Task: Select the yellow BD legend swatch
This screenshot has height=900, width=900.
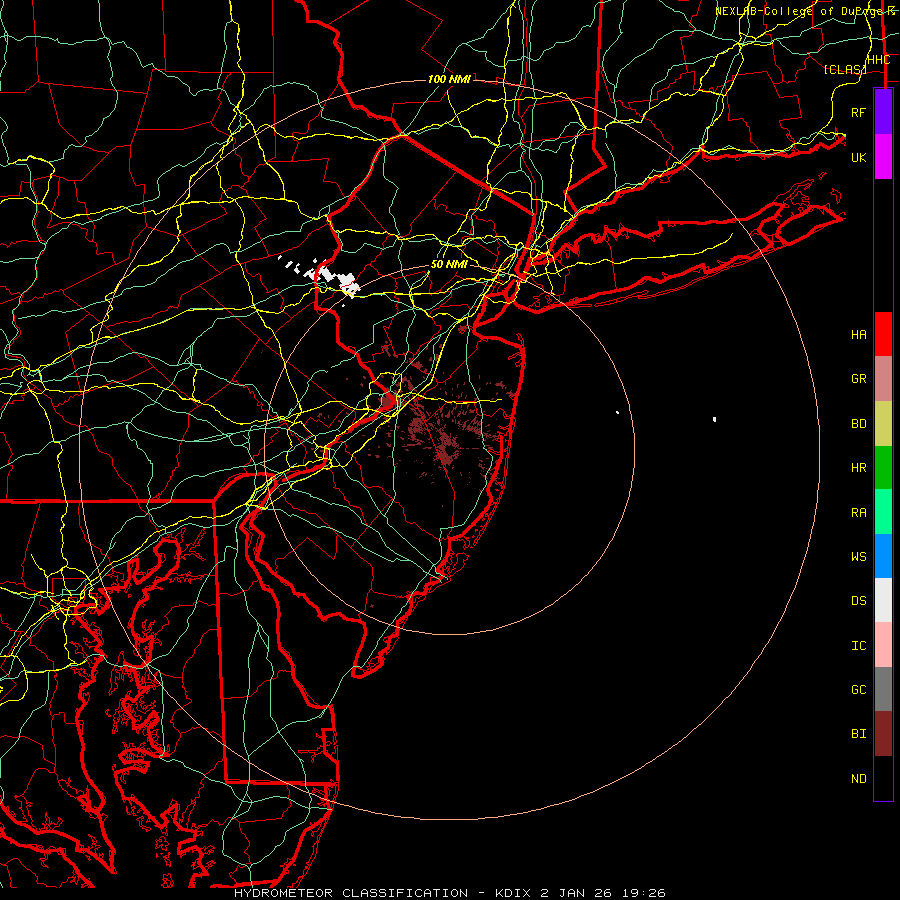Action: (883, 423)
